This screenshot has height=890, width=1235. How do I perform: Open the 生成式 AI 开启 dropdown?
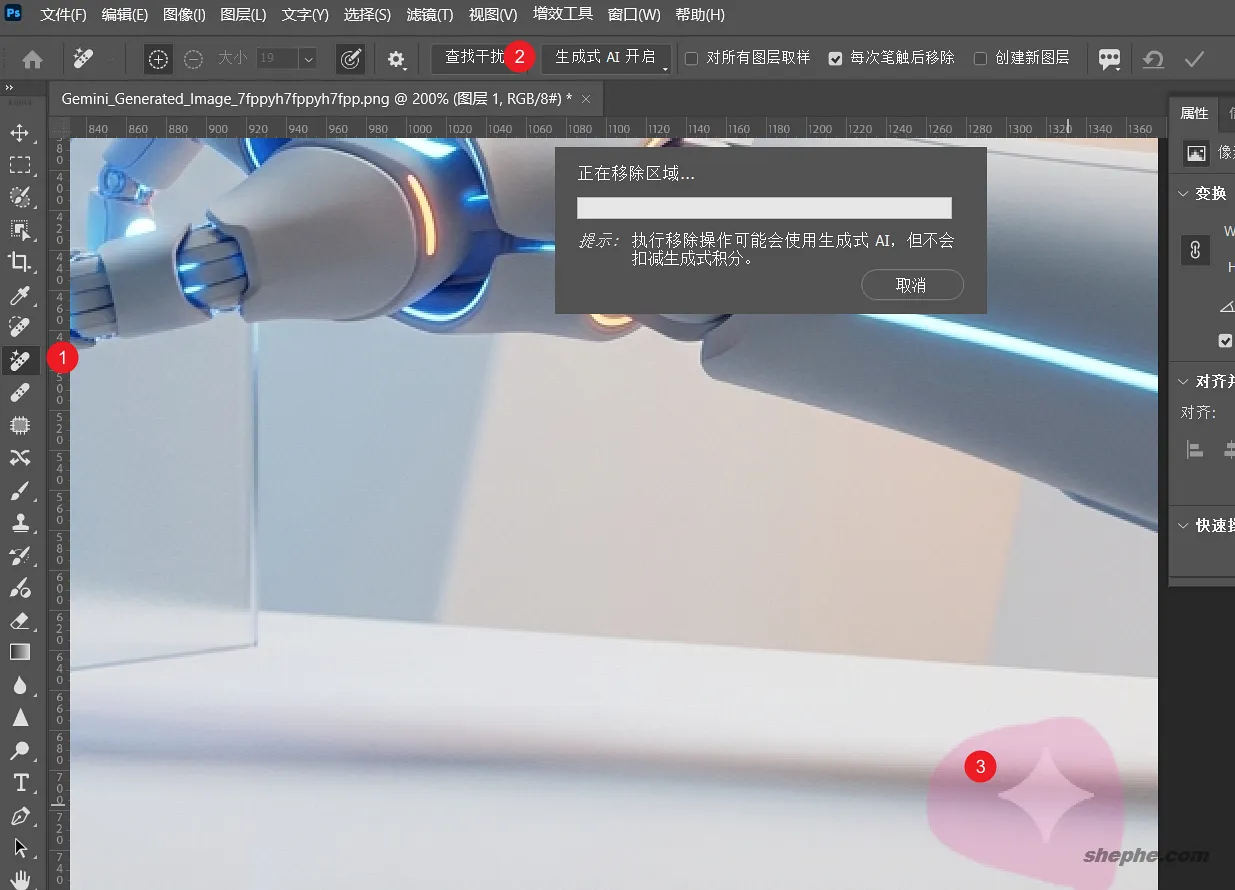pyautogui.click(x=606, y=58)
